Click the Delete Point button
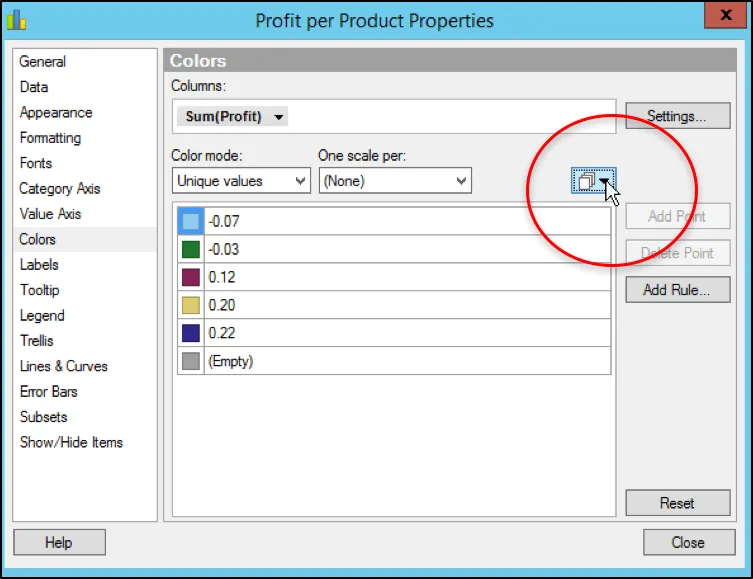Screen dimensions: 753x579 click(x=678, y=253)
